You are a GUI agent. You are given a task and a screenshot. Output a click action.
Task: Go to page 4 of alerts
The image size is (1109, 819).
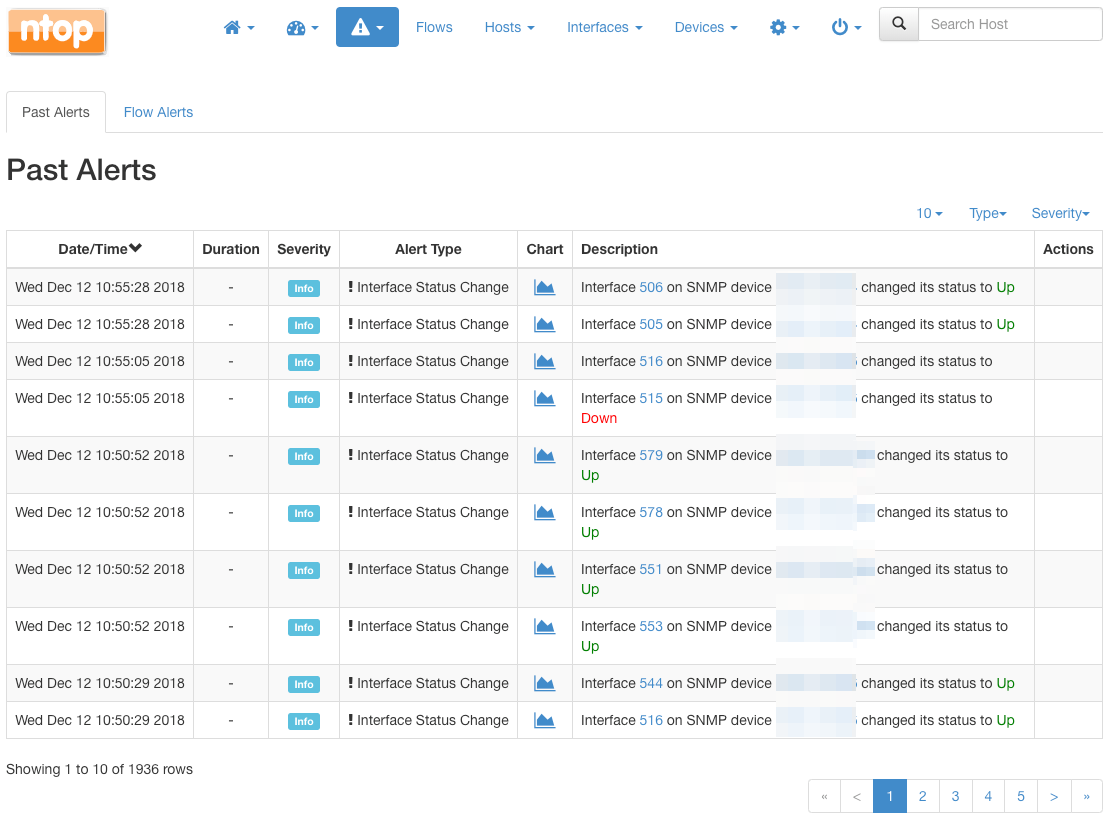click(988, 796)
